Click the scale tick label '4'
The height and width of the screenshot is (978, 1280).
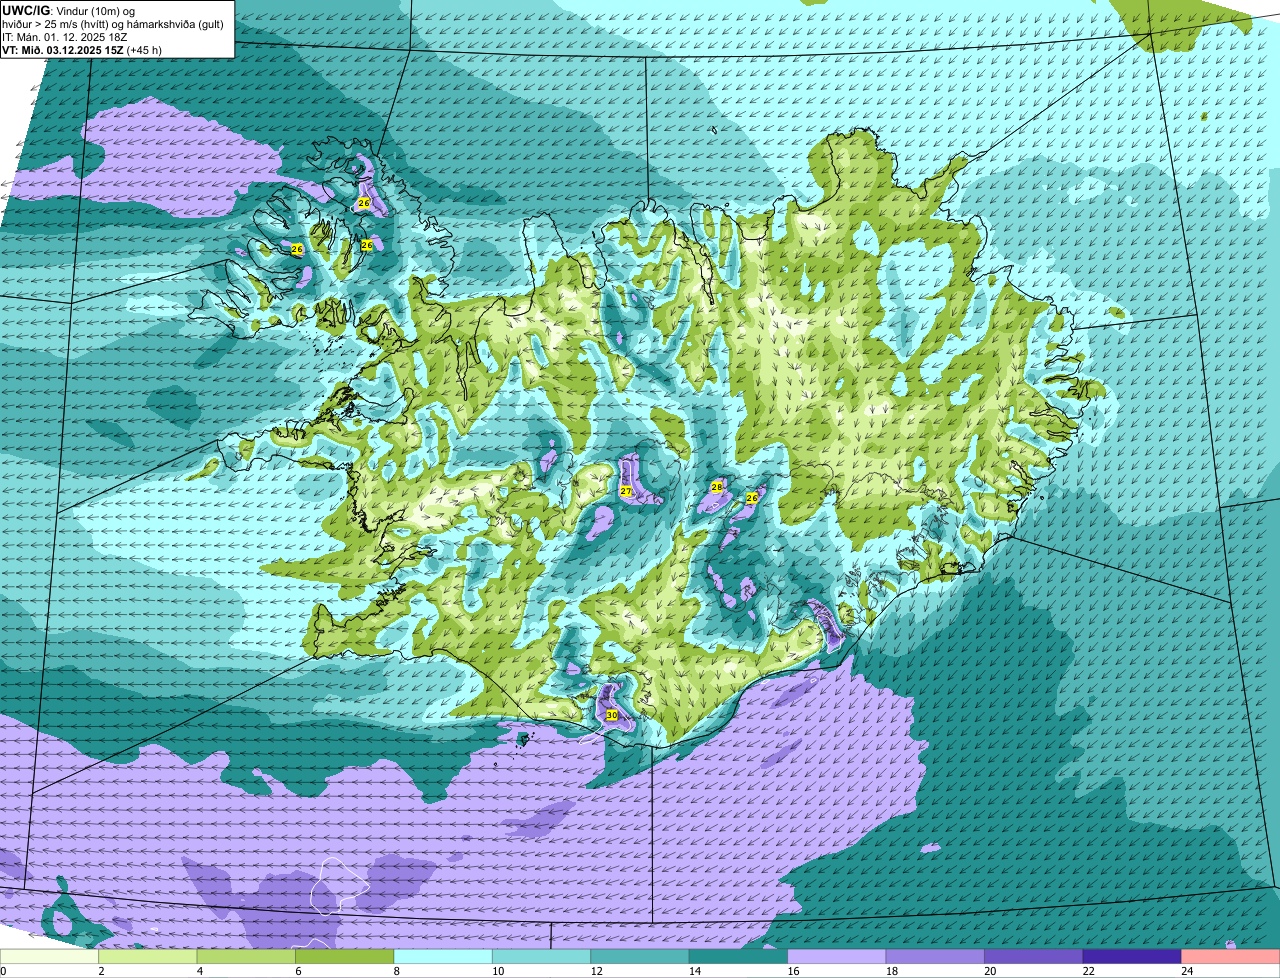tap(199, 971)
